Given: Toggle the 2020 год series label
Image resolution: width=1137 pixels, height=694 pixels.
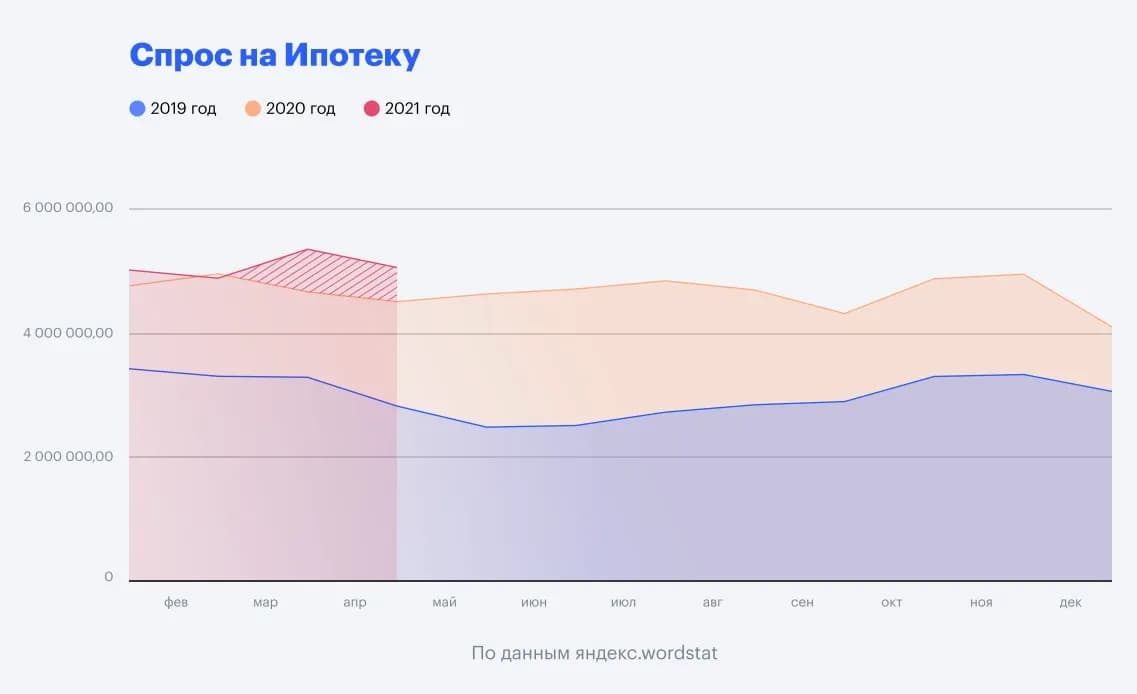Looking at the screenshot, I should [x=300, y=109].
